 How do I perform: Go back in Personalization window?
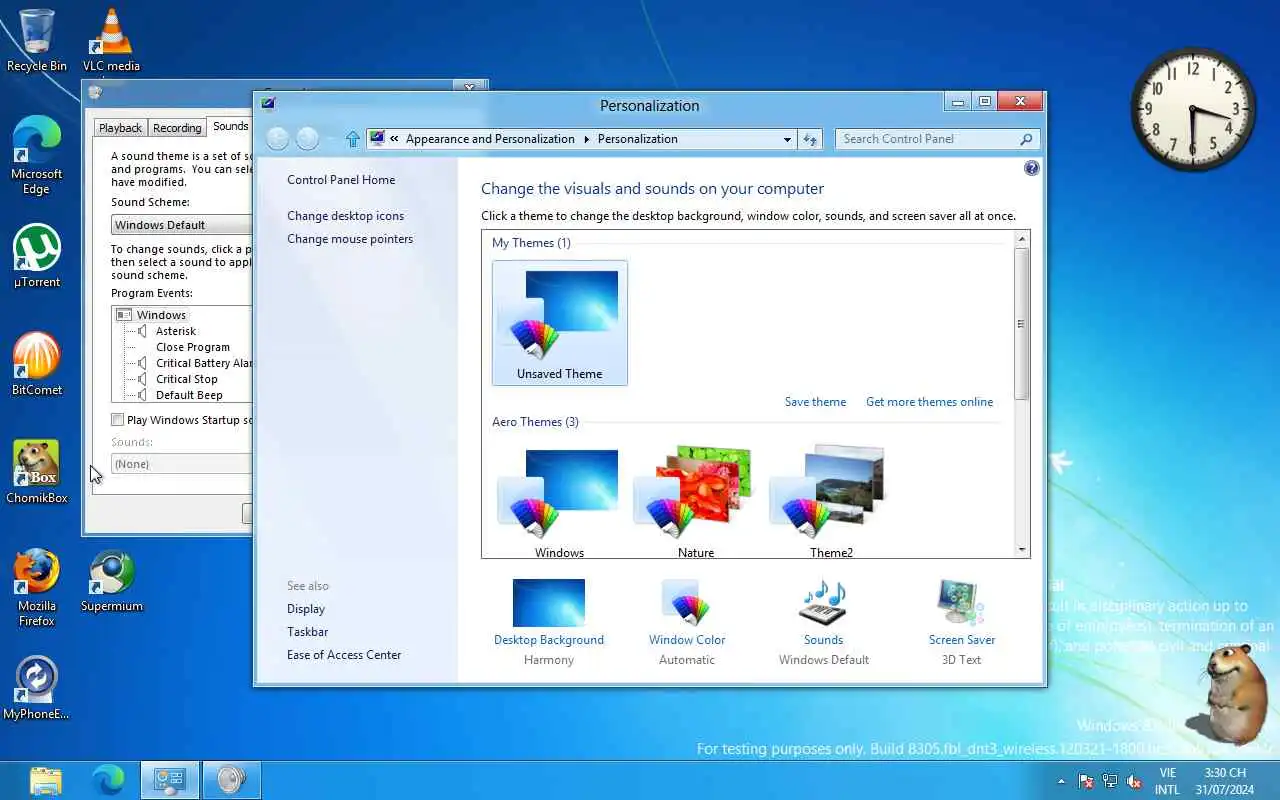pos(278,139)
